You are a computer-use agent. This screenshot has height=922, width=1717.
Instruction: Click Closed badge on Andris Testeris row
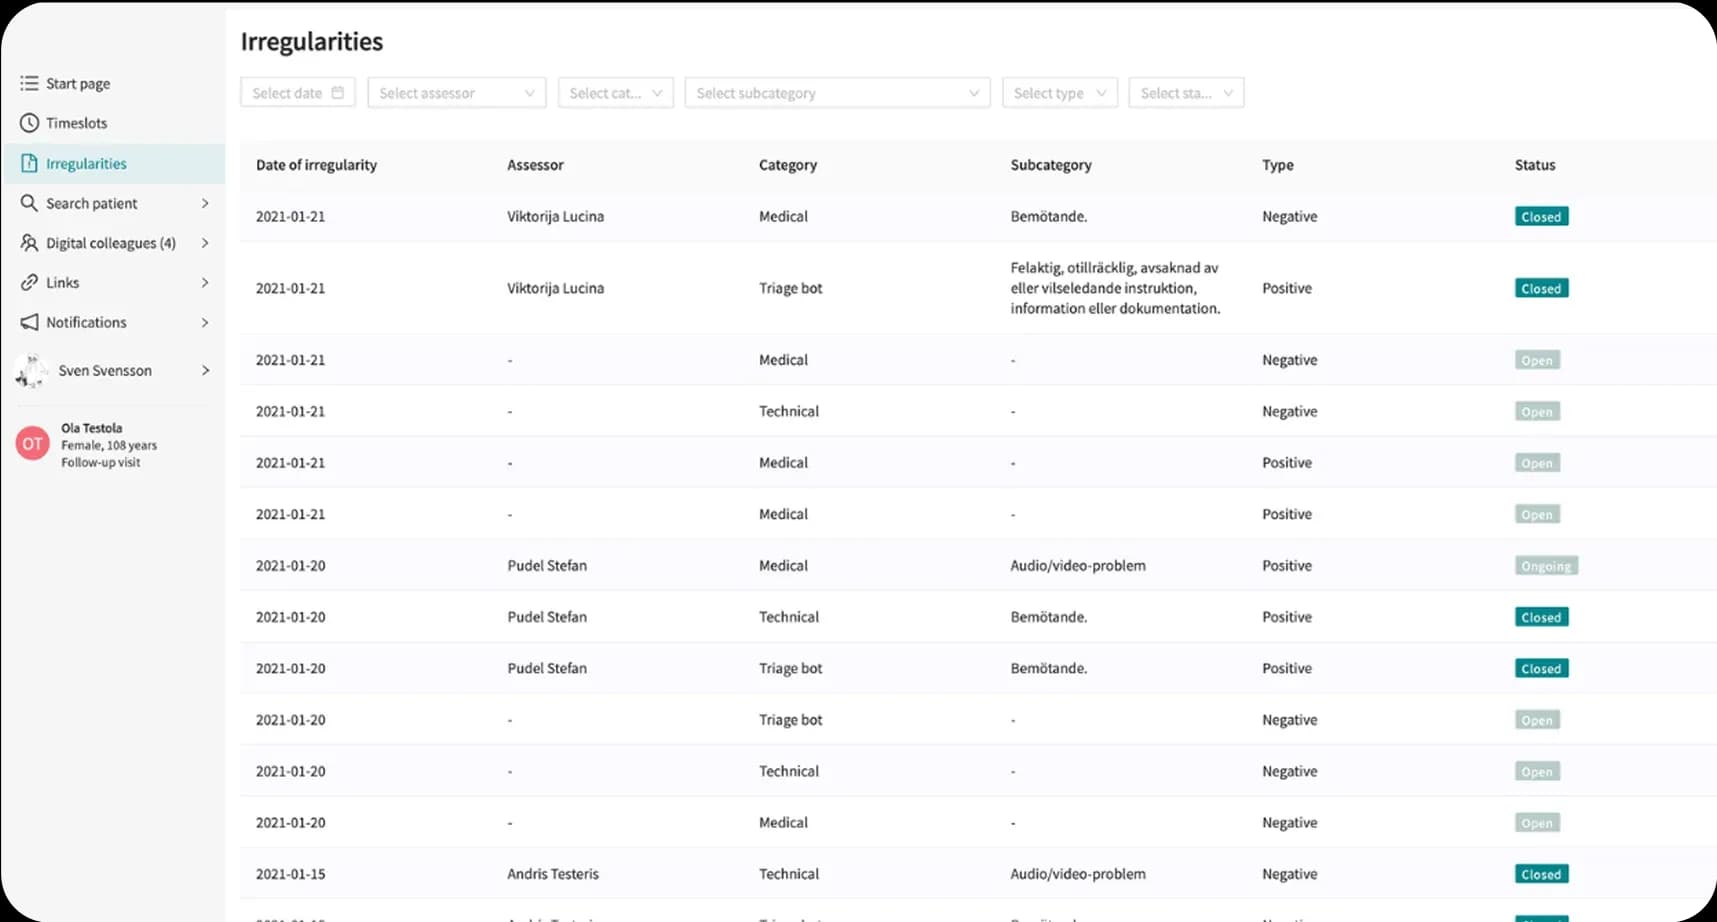(1541, 874)
